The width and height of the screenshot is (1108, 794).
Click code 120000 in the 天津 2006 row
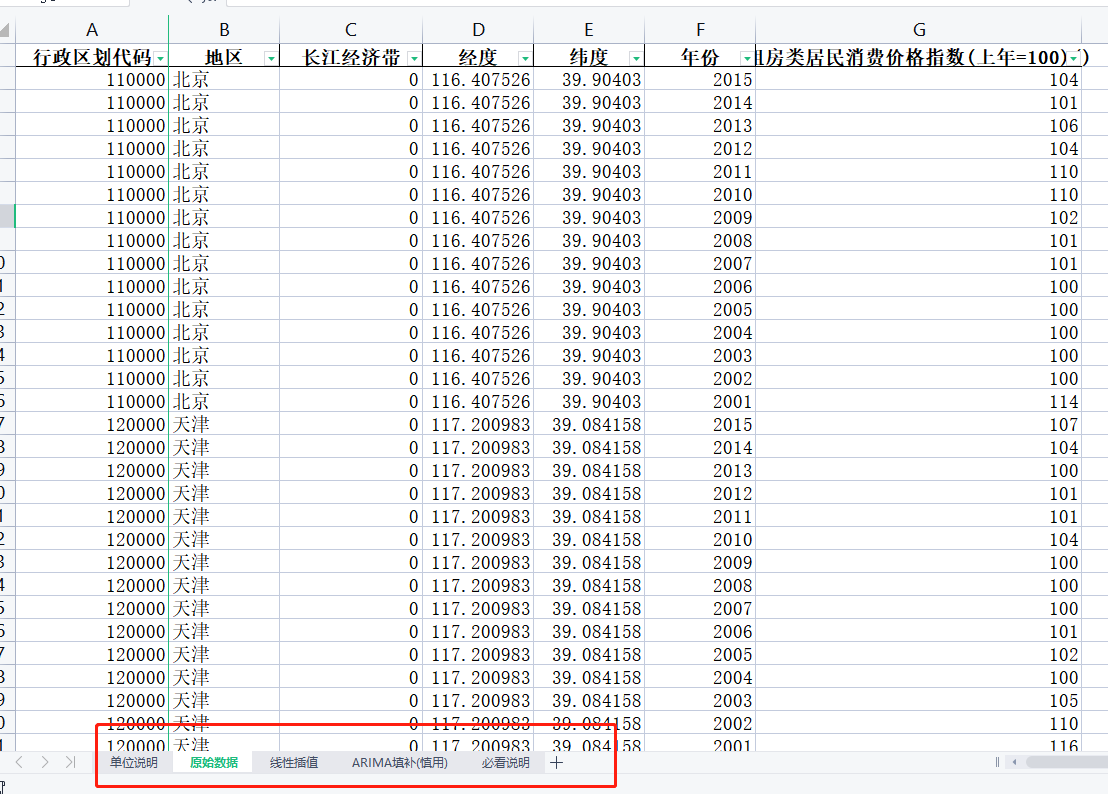92,632
